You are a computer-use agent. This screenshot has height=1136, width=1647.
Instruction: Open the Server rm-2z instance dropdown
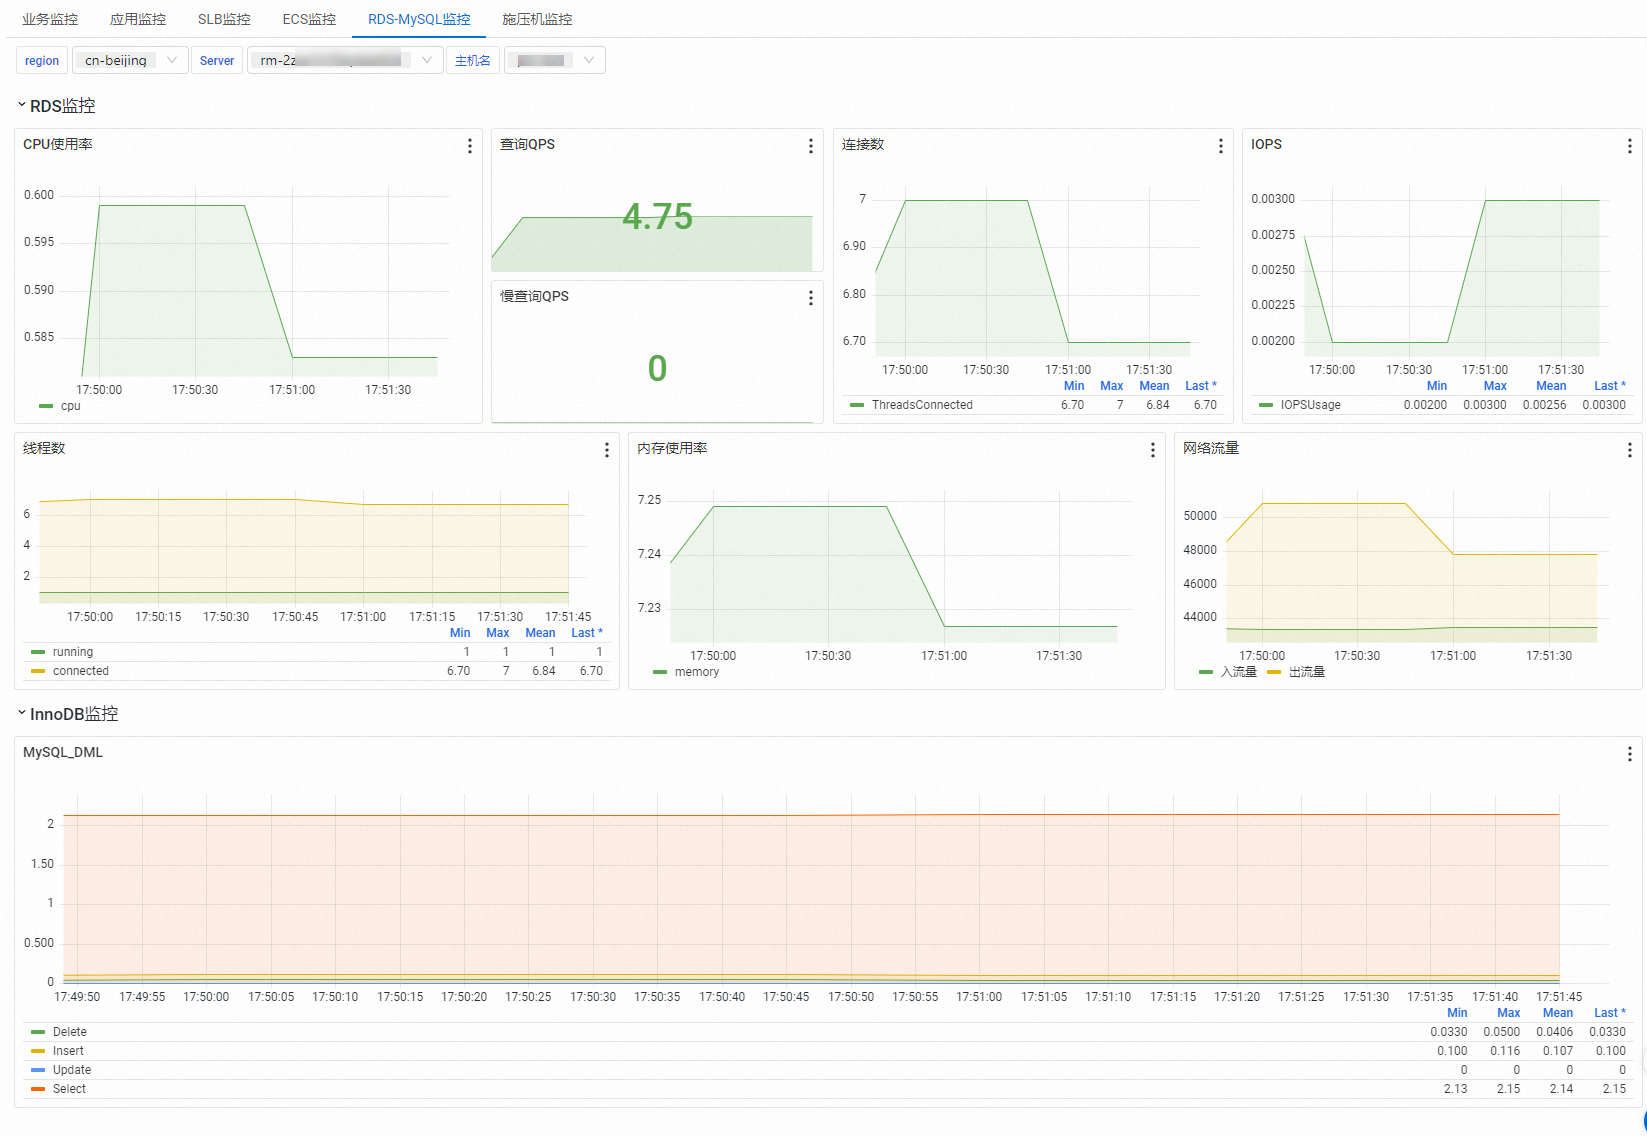pos(345,60)
